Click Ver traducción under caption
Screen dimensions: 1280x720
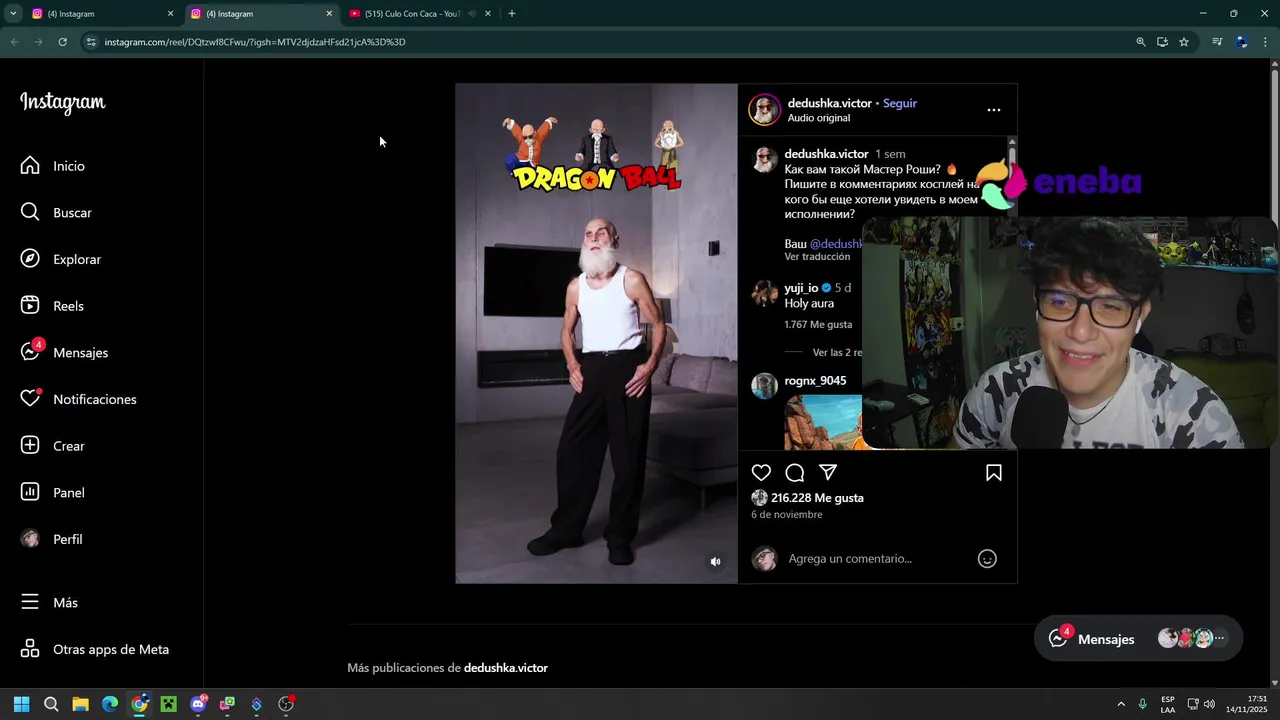pos(817,257)
